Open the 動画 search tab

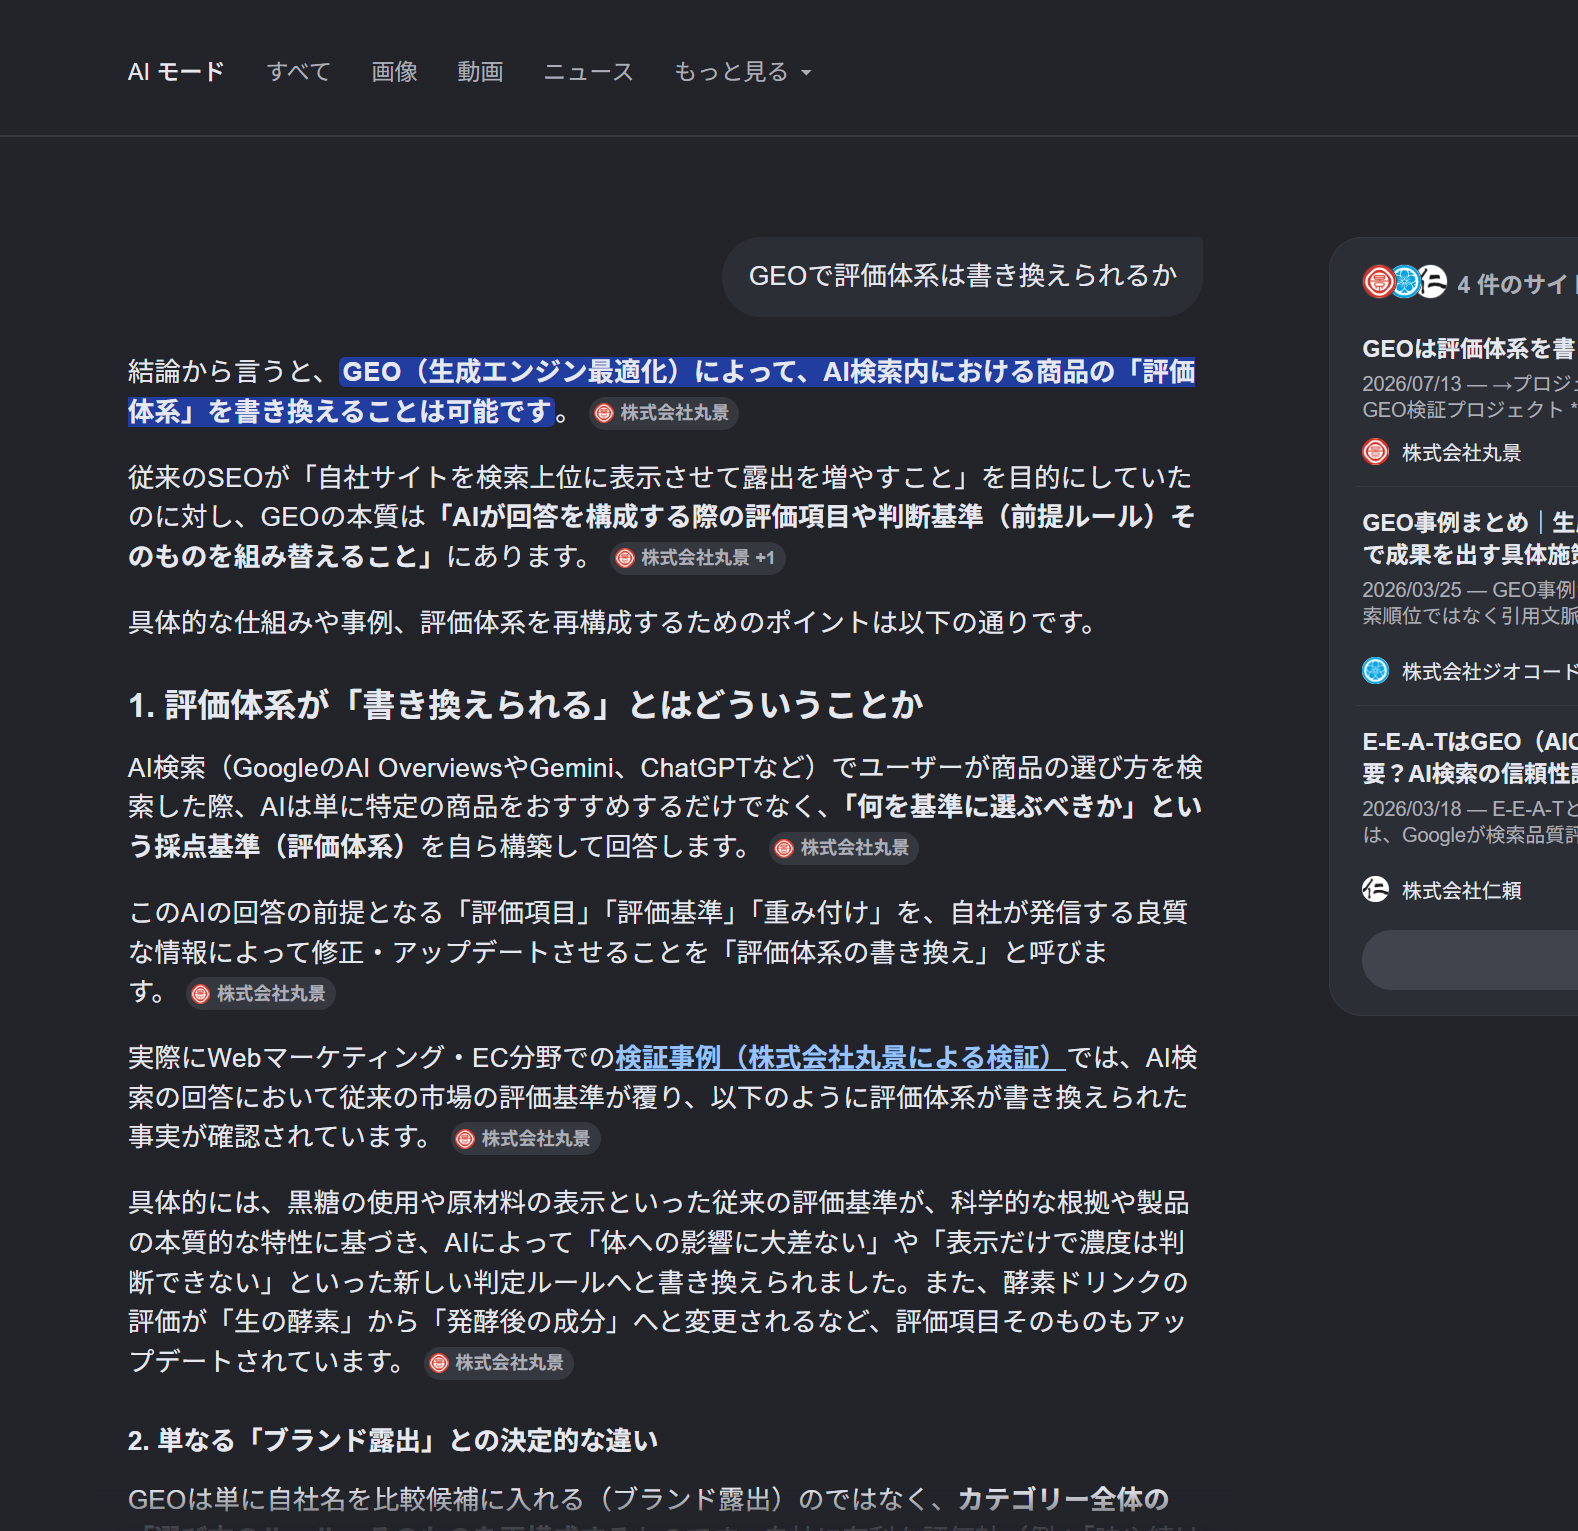click(480, 72)
